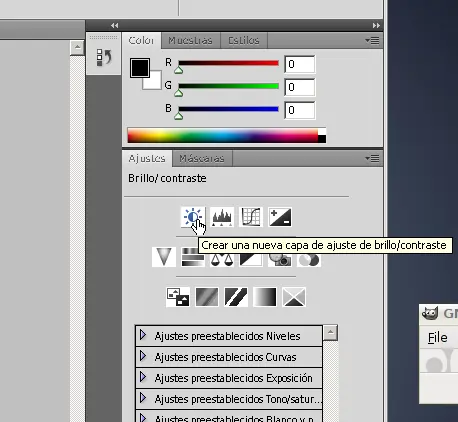
Task: Add a Selective Color adjustment layer
Action: click(x=294, y=297)
